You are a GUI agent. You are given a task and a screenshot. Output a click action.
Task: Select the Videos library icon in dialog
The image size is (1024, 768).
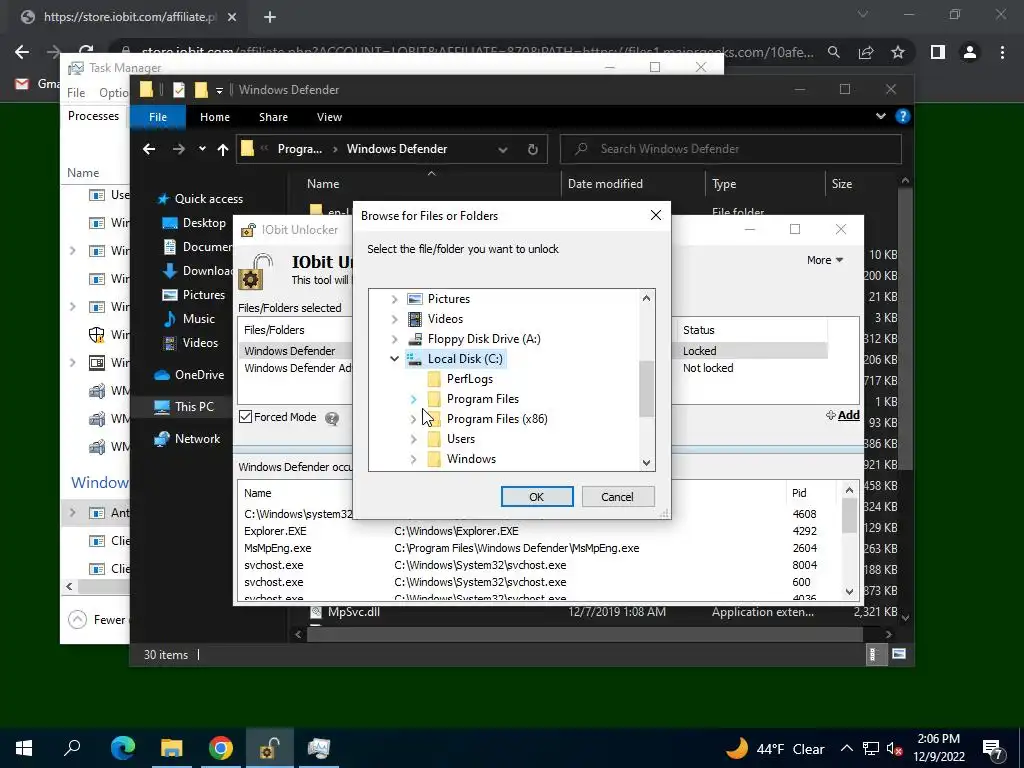415,319
